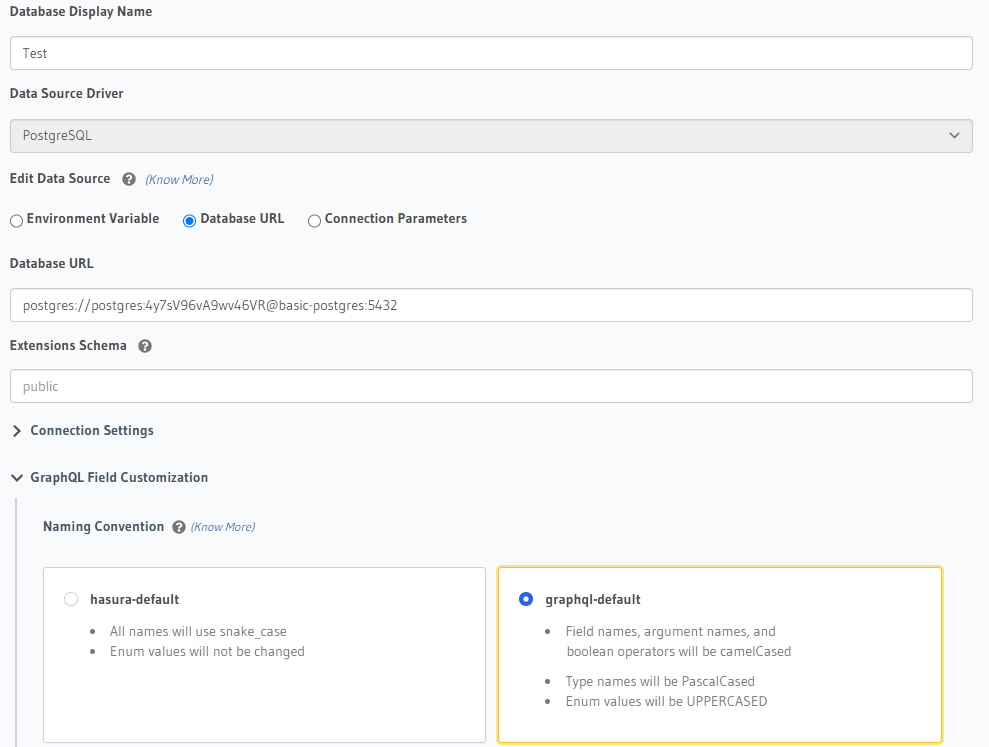Enable the graphql-default naming convention
The width and height of the screenshot is (989, 747).
(526, 599)
